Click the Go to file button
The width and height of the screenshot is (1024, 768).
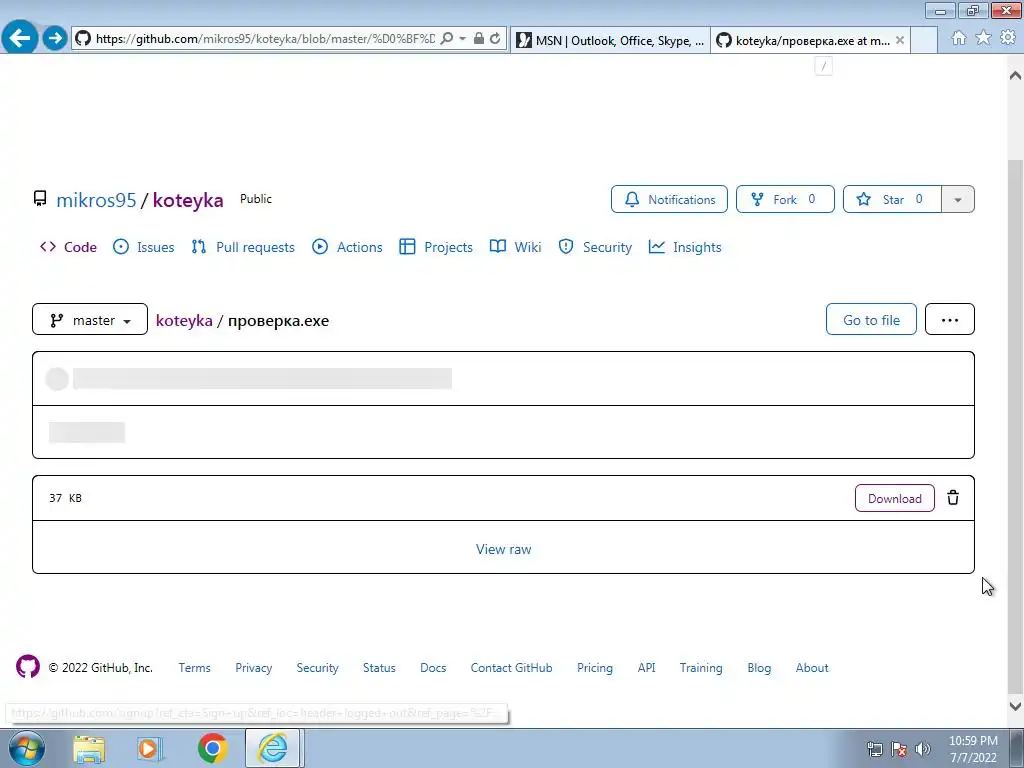(x=871, y=319)
